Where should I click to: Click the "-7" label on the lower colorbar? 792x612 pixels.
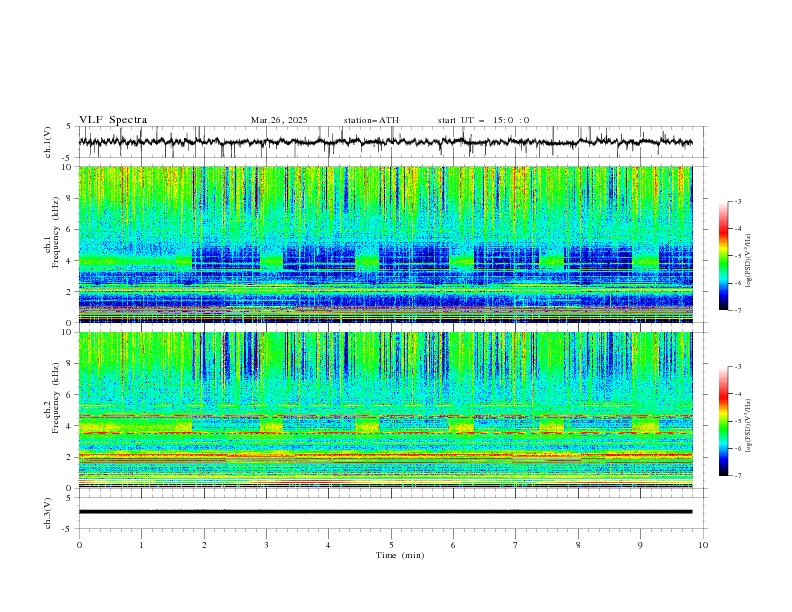[737, 475]
